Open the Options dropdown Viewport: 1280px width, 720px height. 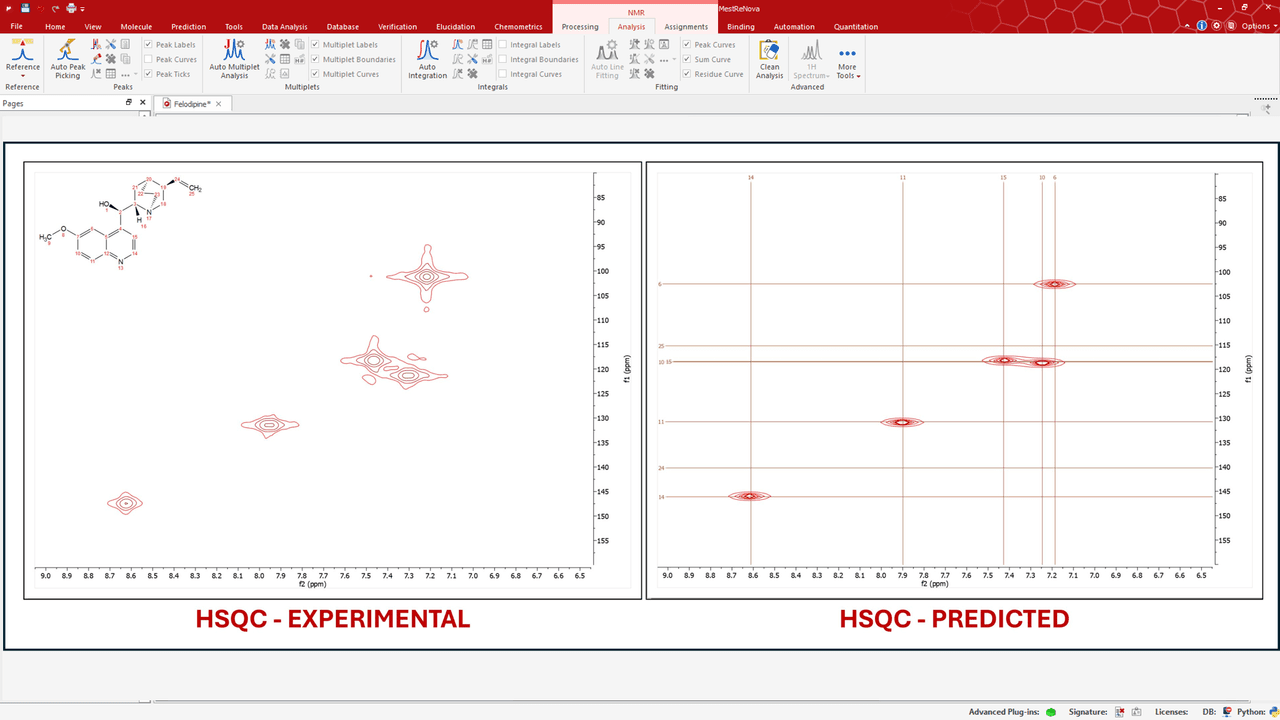(1257, 26)
